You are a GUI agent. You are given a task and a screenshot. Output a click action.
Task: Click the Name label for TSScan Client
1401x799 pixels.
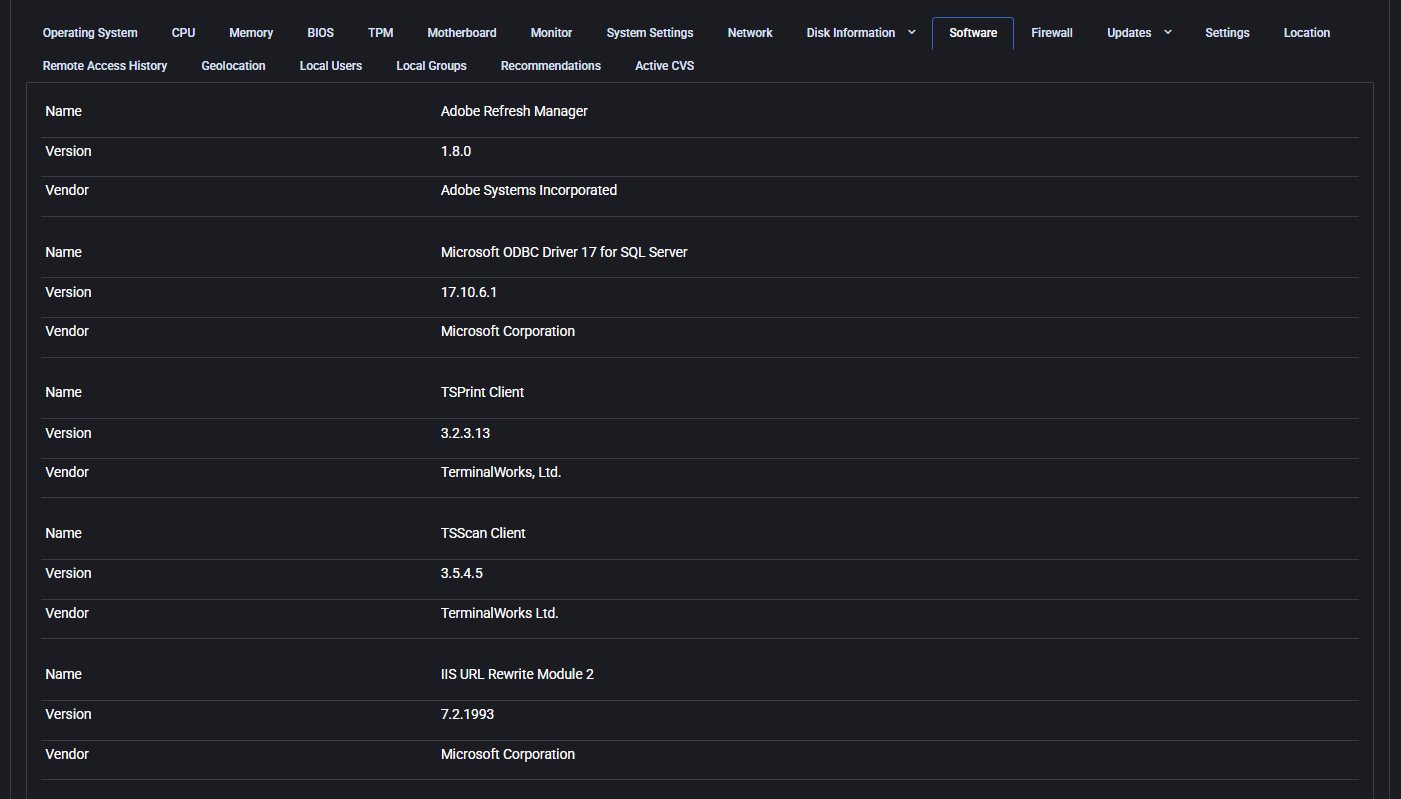coord(63,534)
